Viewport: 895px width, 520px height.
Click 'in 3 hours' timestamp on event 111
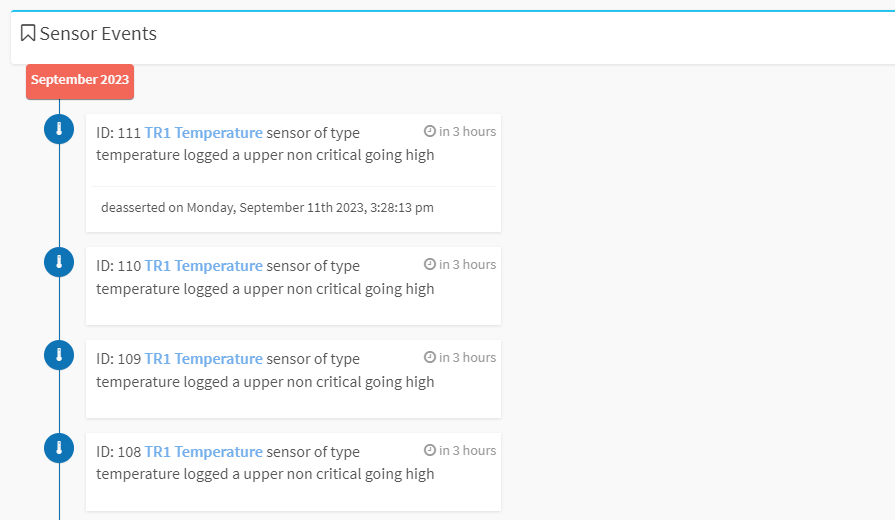467,131
